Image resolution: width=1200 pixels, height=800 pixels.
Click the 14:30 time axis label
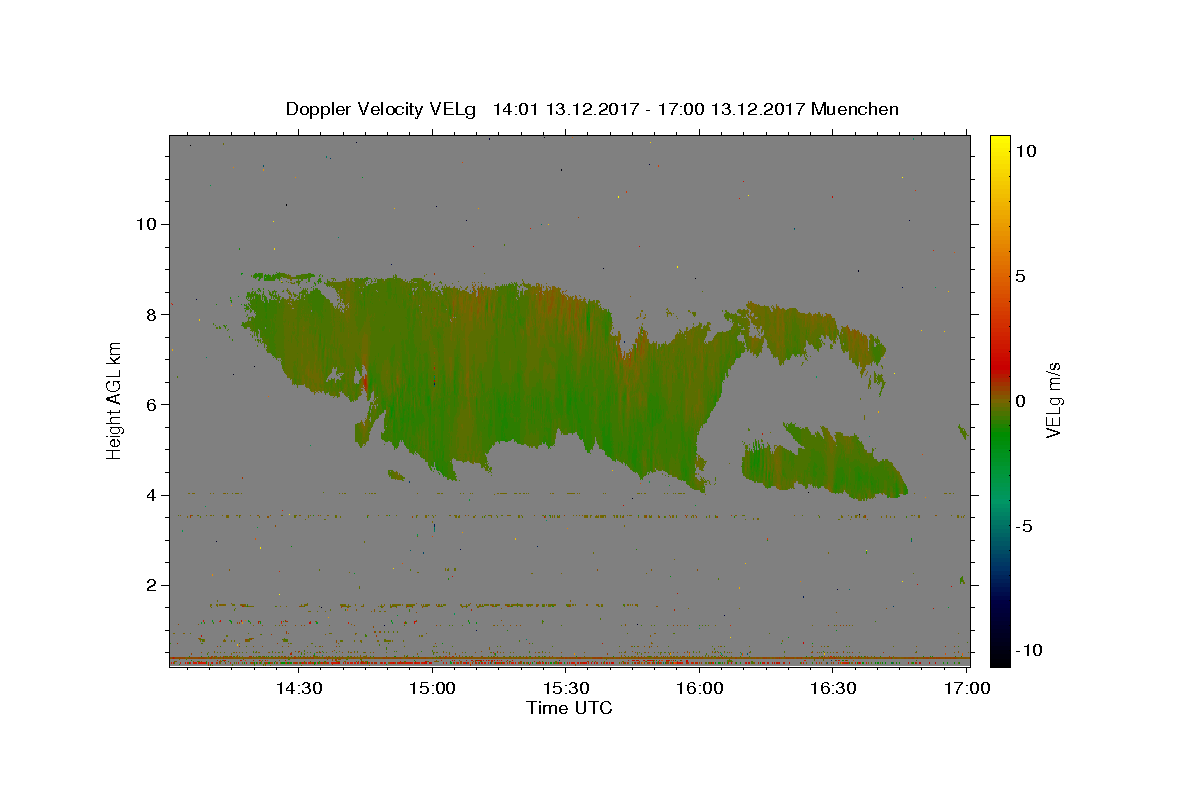click(x=298, y=688)
